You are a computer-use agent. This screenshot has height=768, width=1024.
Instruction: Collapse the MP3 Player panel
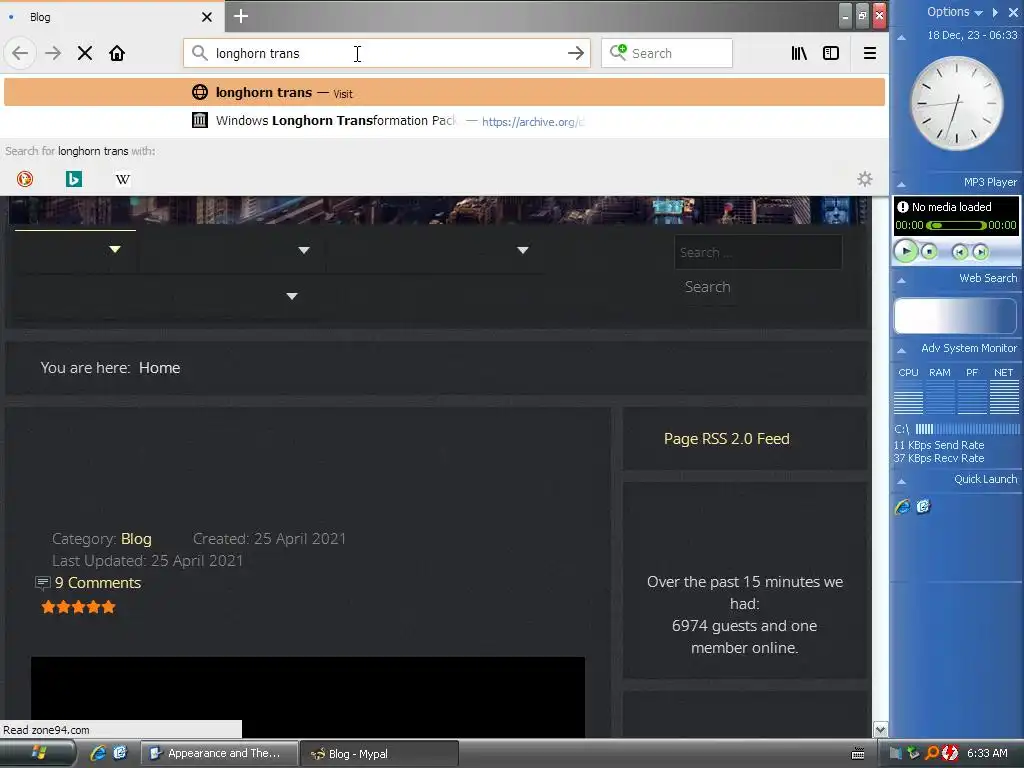pyautogui.click(x=901, y=184)
